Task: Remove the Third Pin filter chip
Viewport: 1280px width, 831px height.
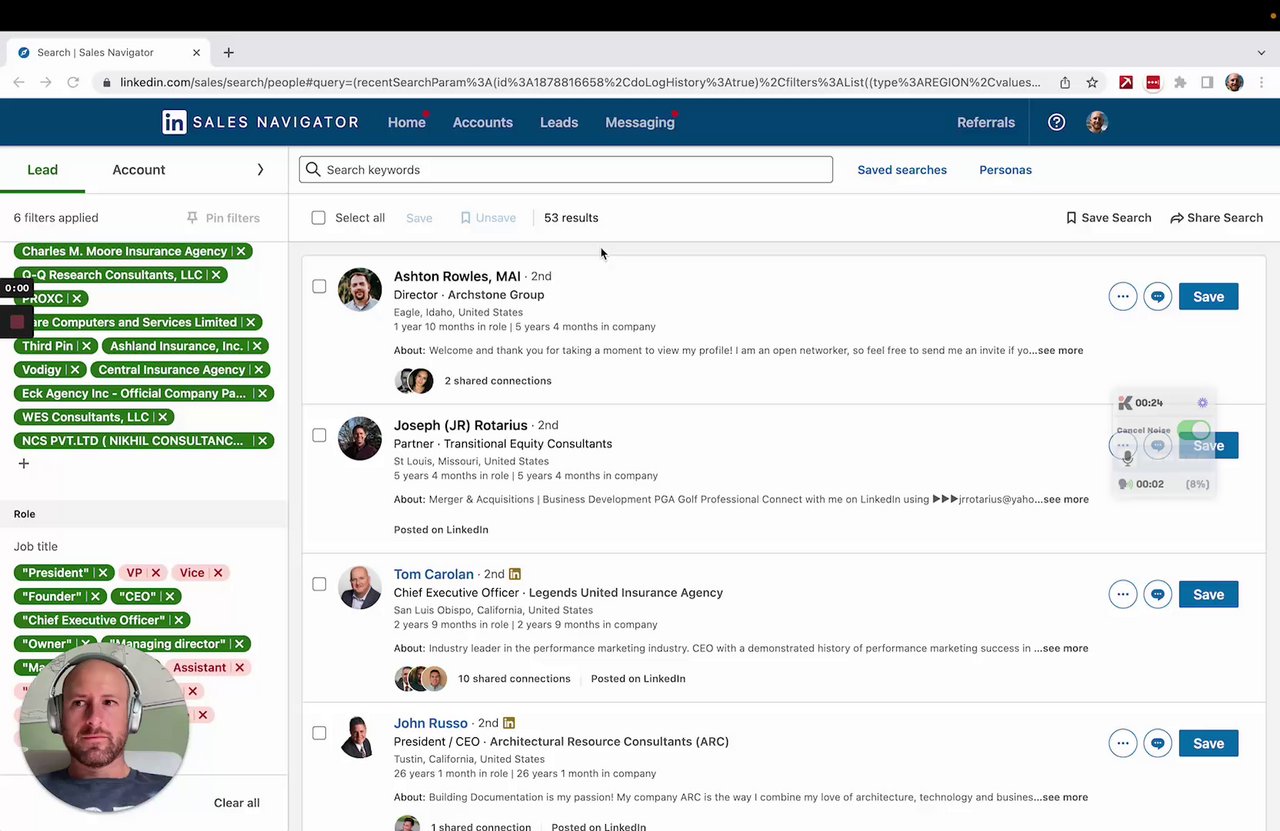Action: (x=87, y=346)
